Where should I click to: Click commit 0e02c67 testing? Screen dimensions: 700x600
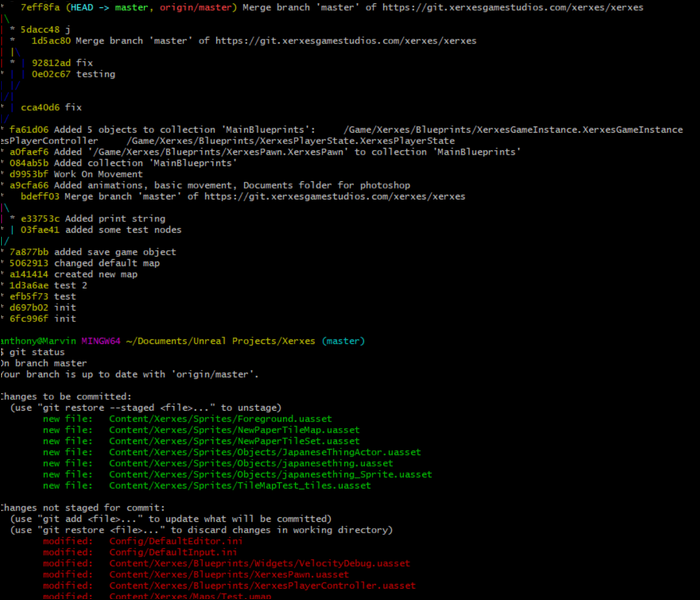(x=73, y=74)
